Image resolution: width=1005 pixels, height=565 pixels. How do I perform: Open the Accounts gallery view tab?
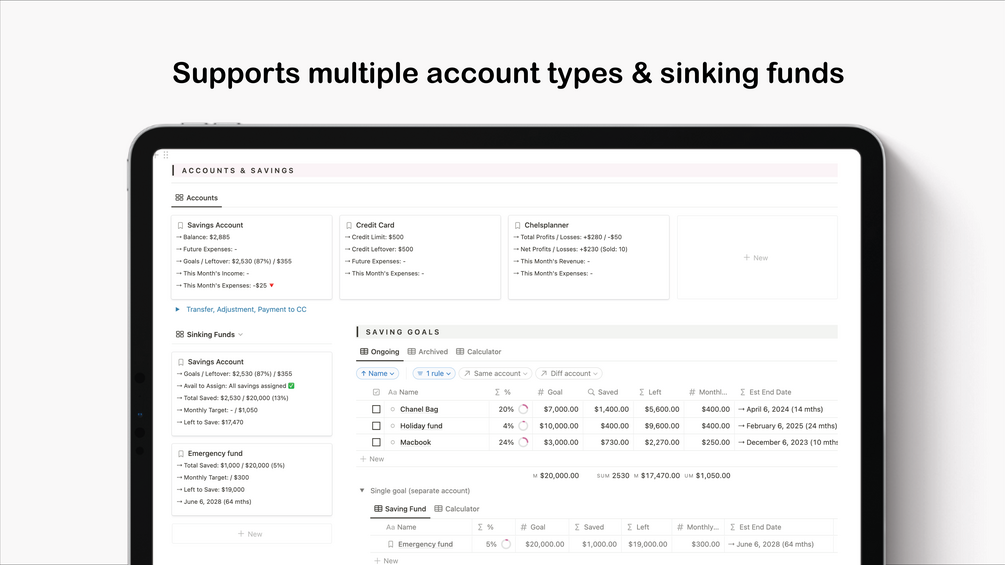coord(197,198)
